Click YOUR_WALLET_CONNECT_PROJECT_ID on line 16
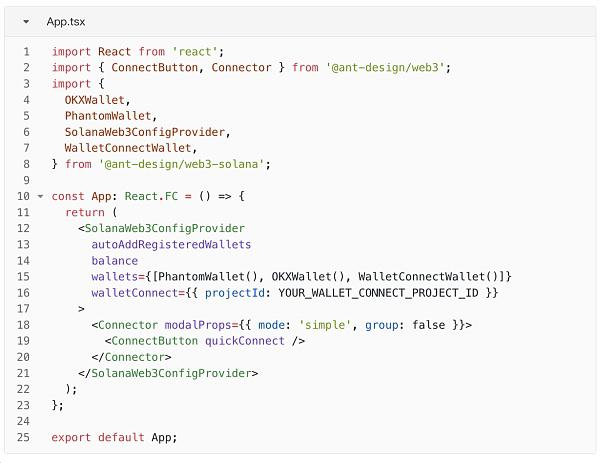The image size is (600, 463). click(378, 293)
